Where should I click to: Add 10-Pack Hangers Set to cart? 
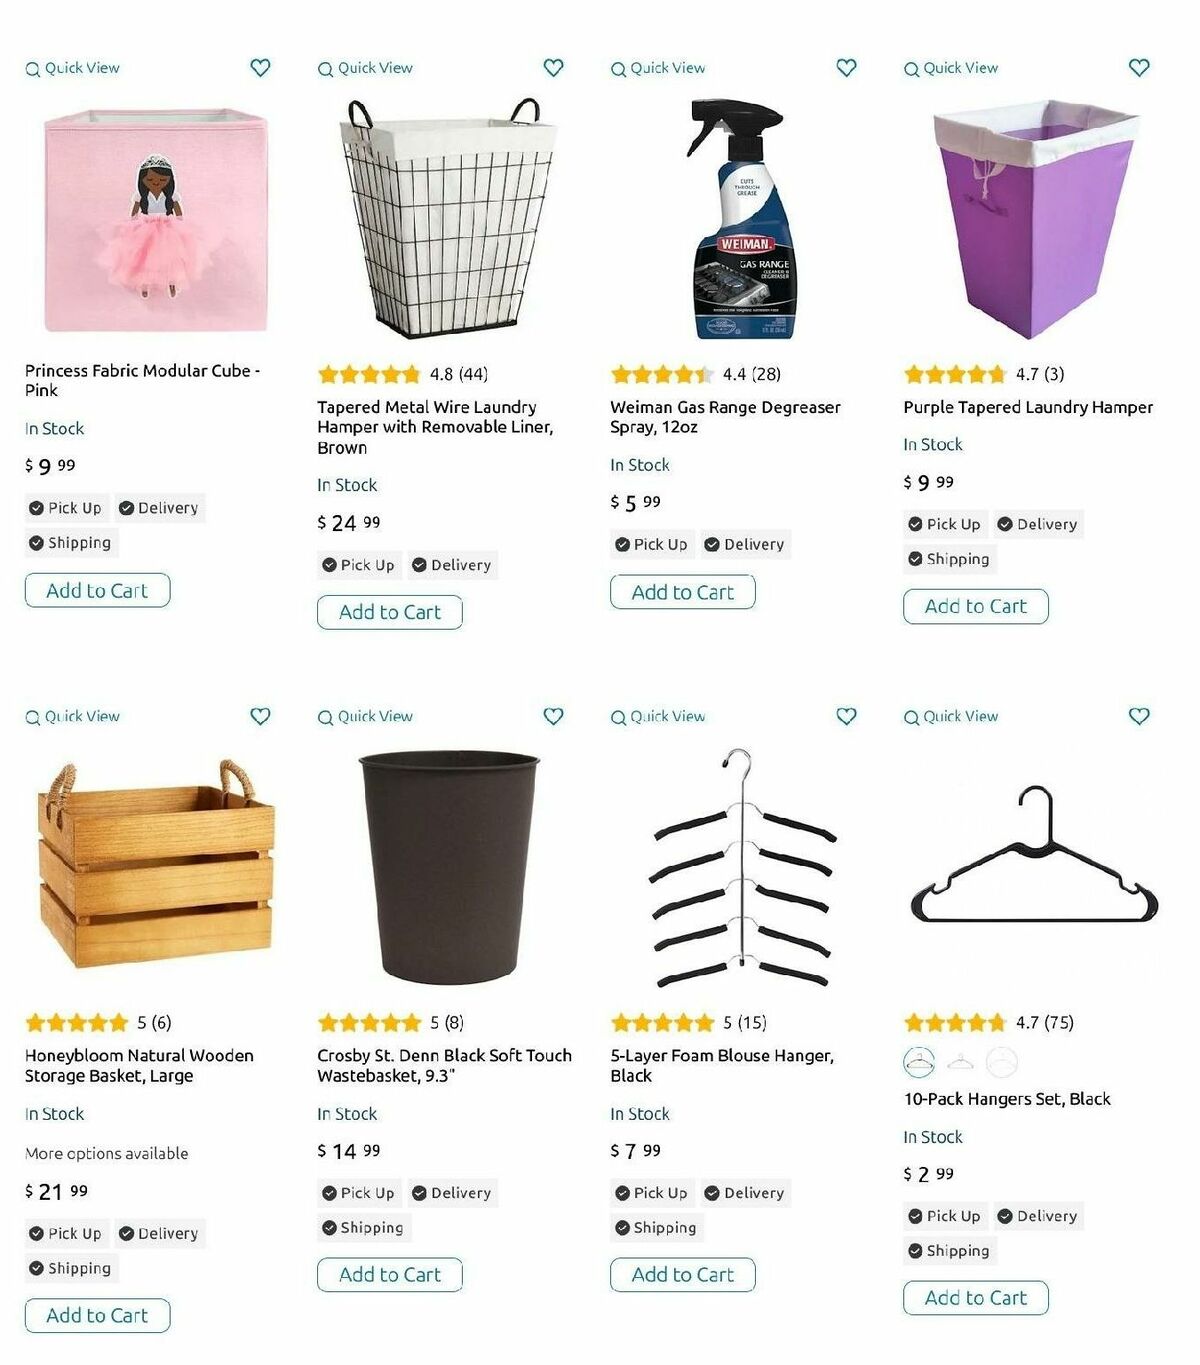click(x=976, y=1298)
